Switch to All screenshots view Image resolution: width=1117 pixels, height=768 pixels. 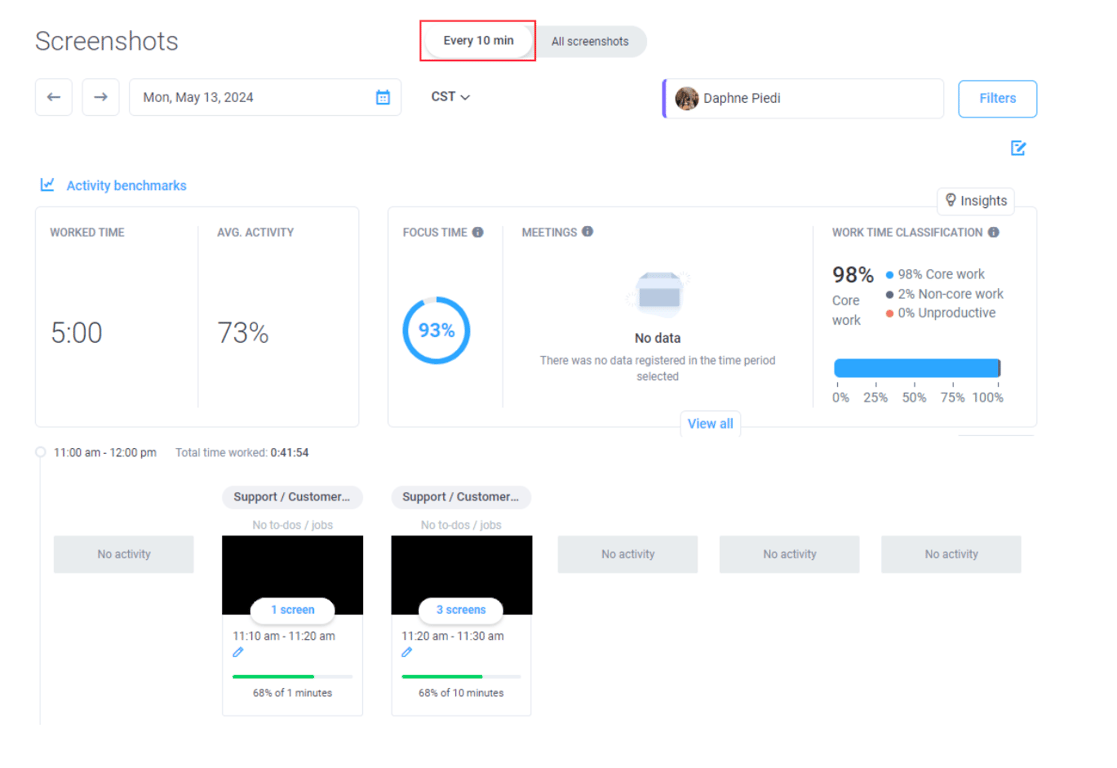coord(590,41)
